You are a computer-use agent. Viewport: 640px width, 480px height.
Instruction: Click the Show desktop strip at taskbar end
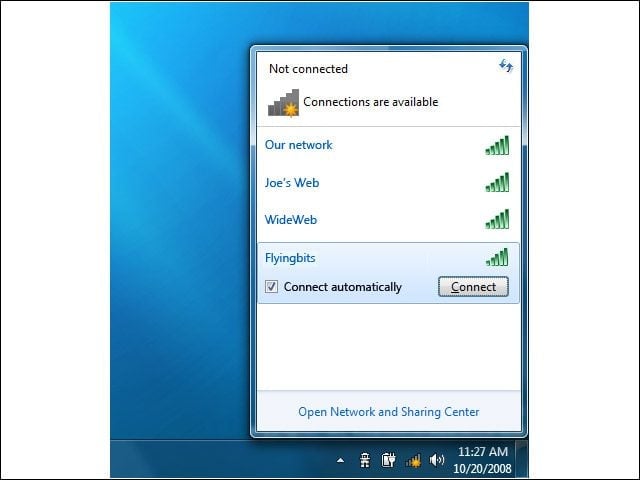522,459
